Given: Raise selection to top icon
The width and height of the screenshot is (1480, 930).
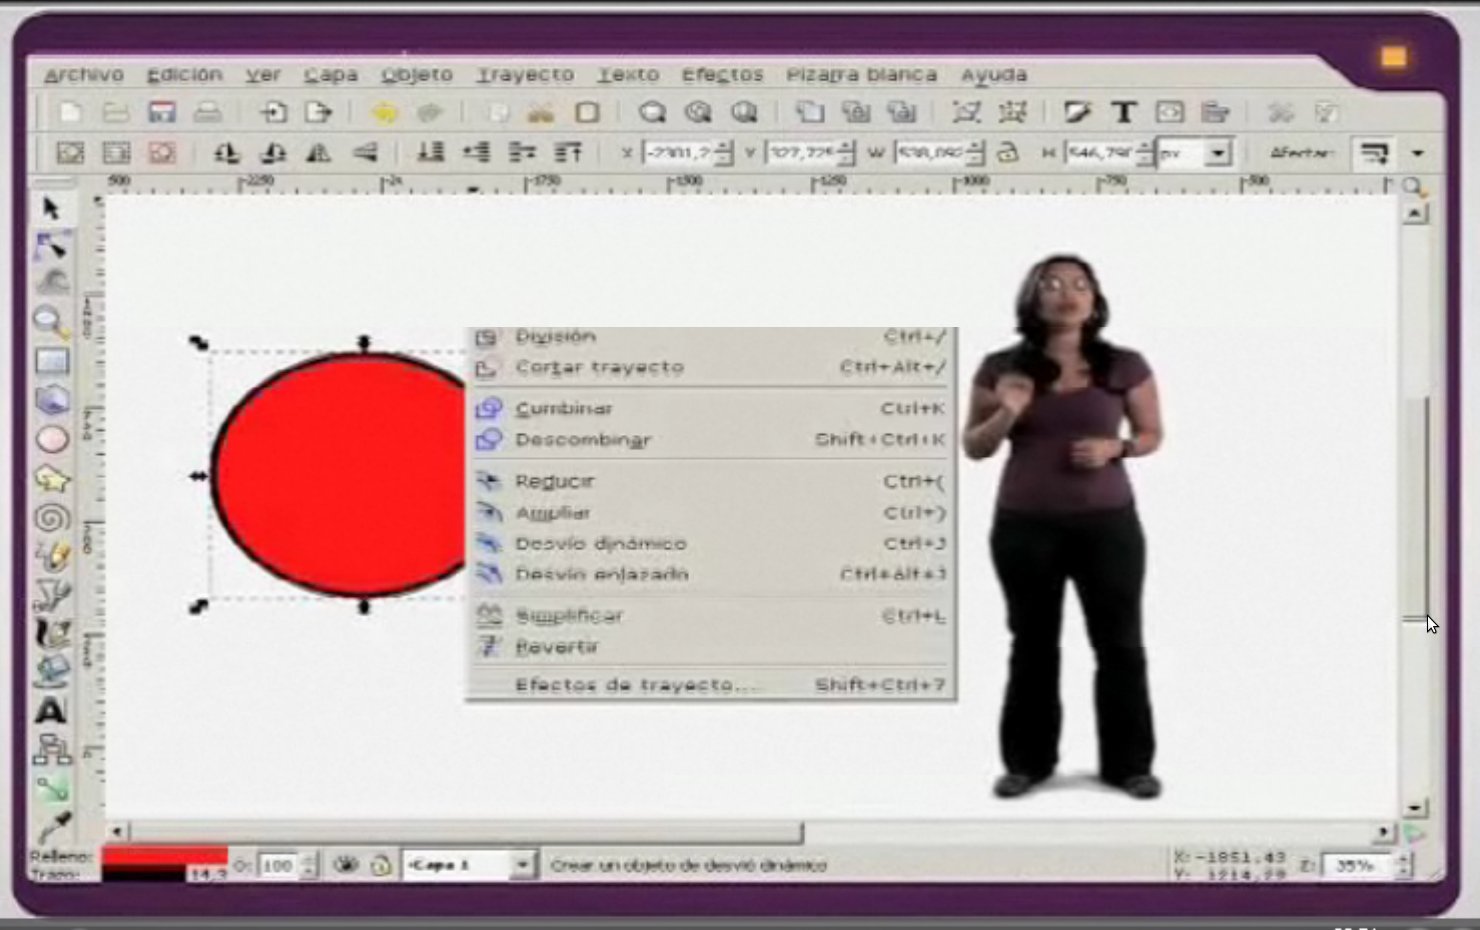Looking at the screenshot, I should click(569, 153).
